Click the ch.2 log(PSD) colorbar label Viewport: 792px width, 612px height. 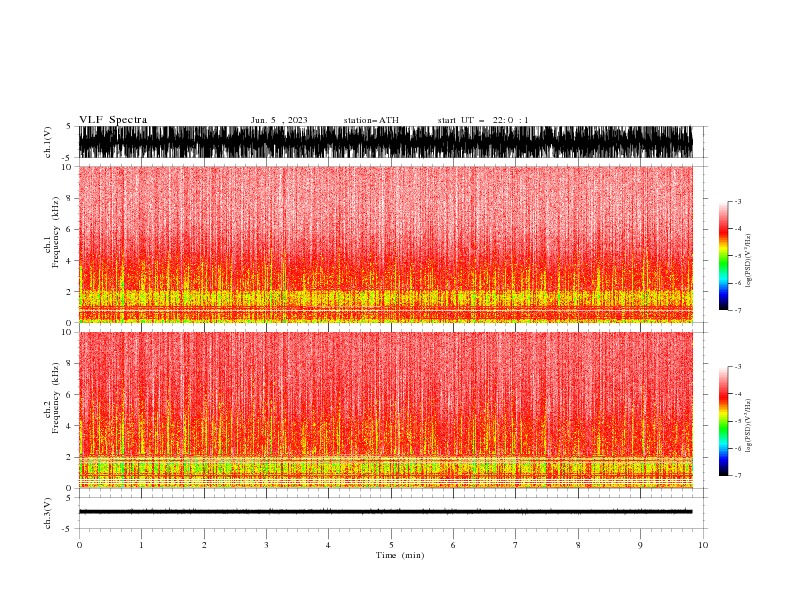point(748,426)
